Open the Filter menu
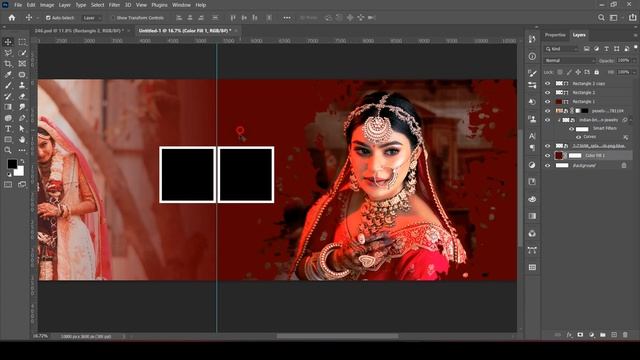 coord(114,5)
